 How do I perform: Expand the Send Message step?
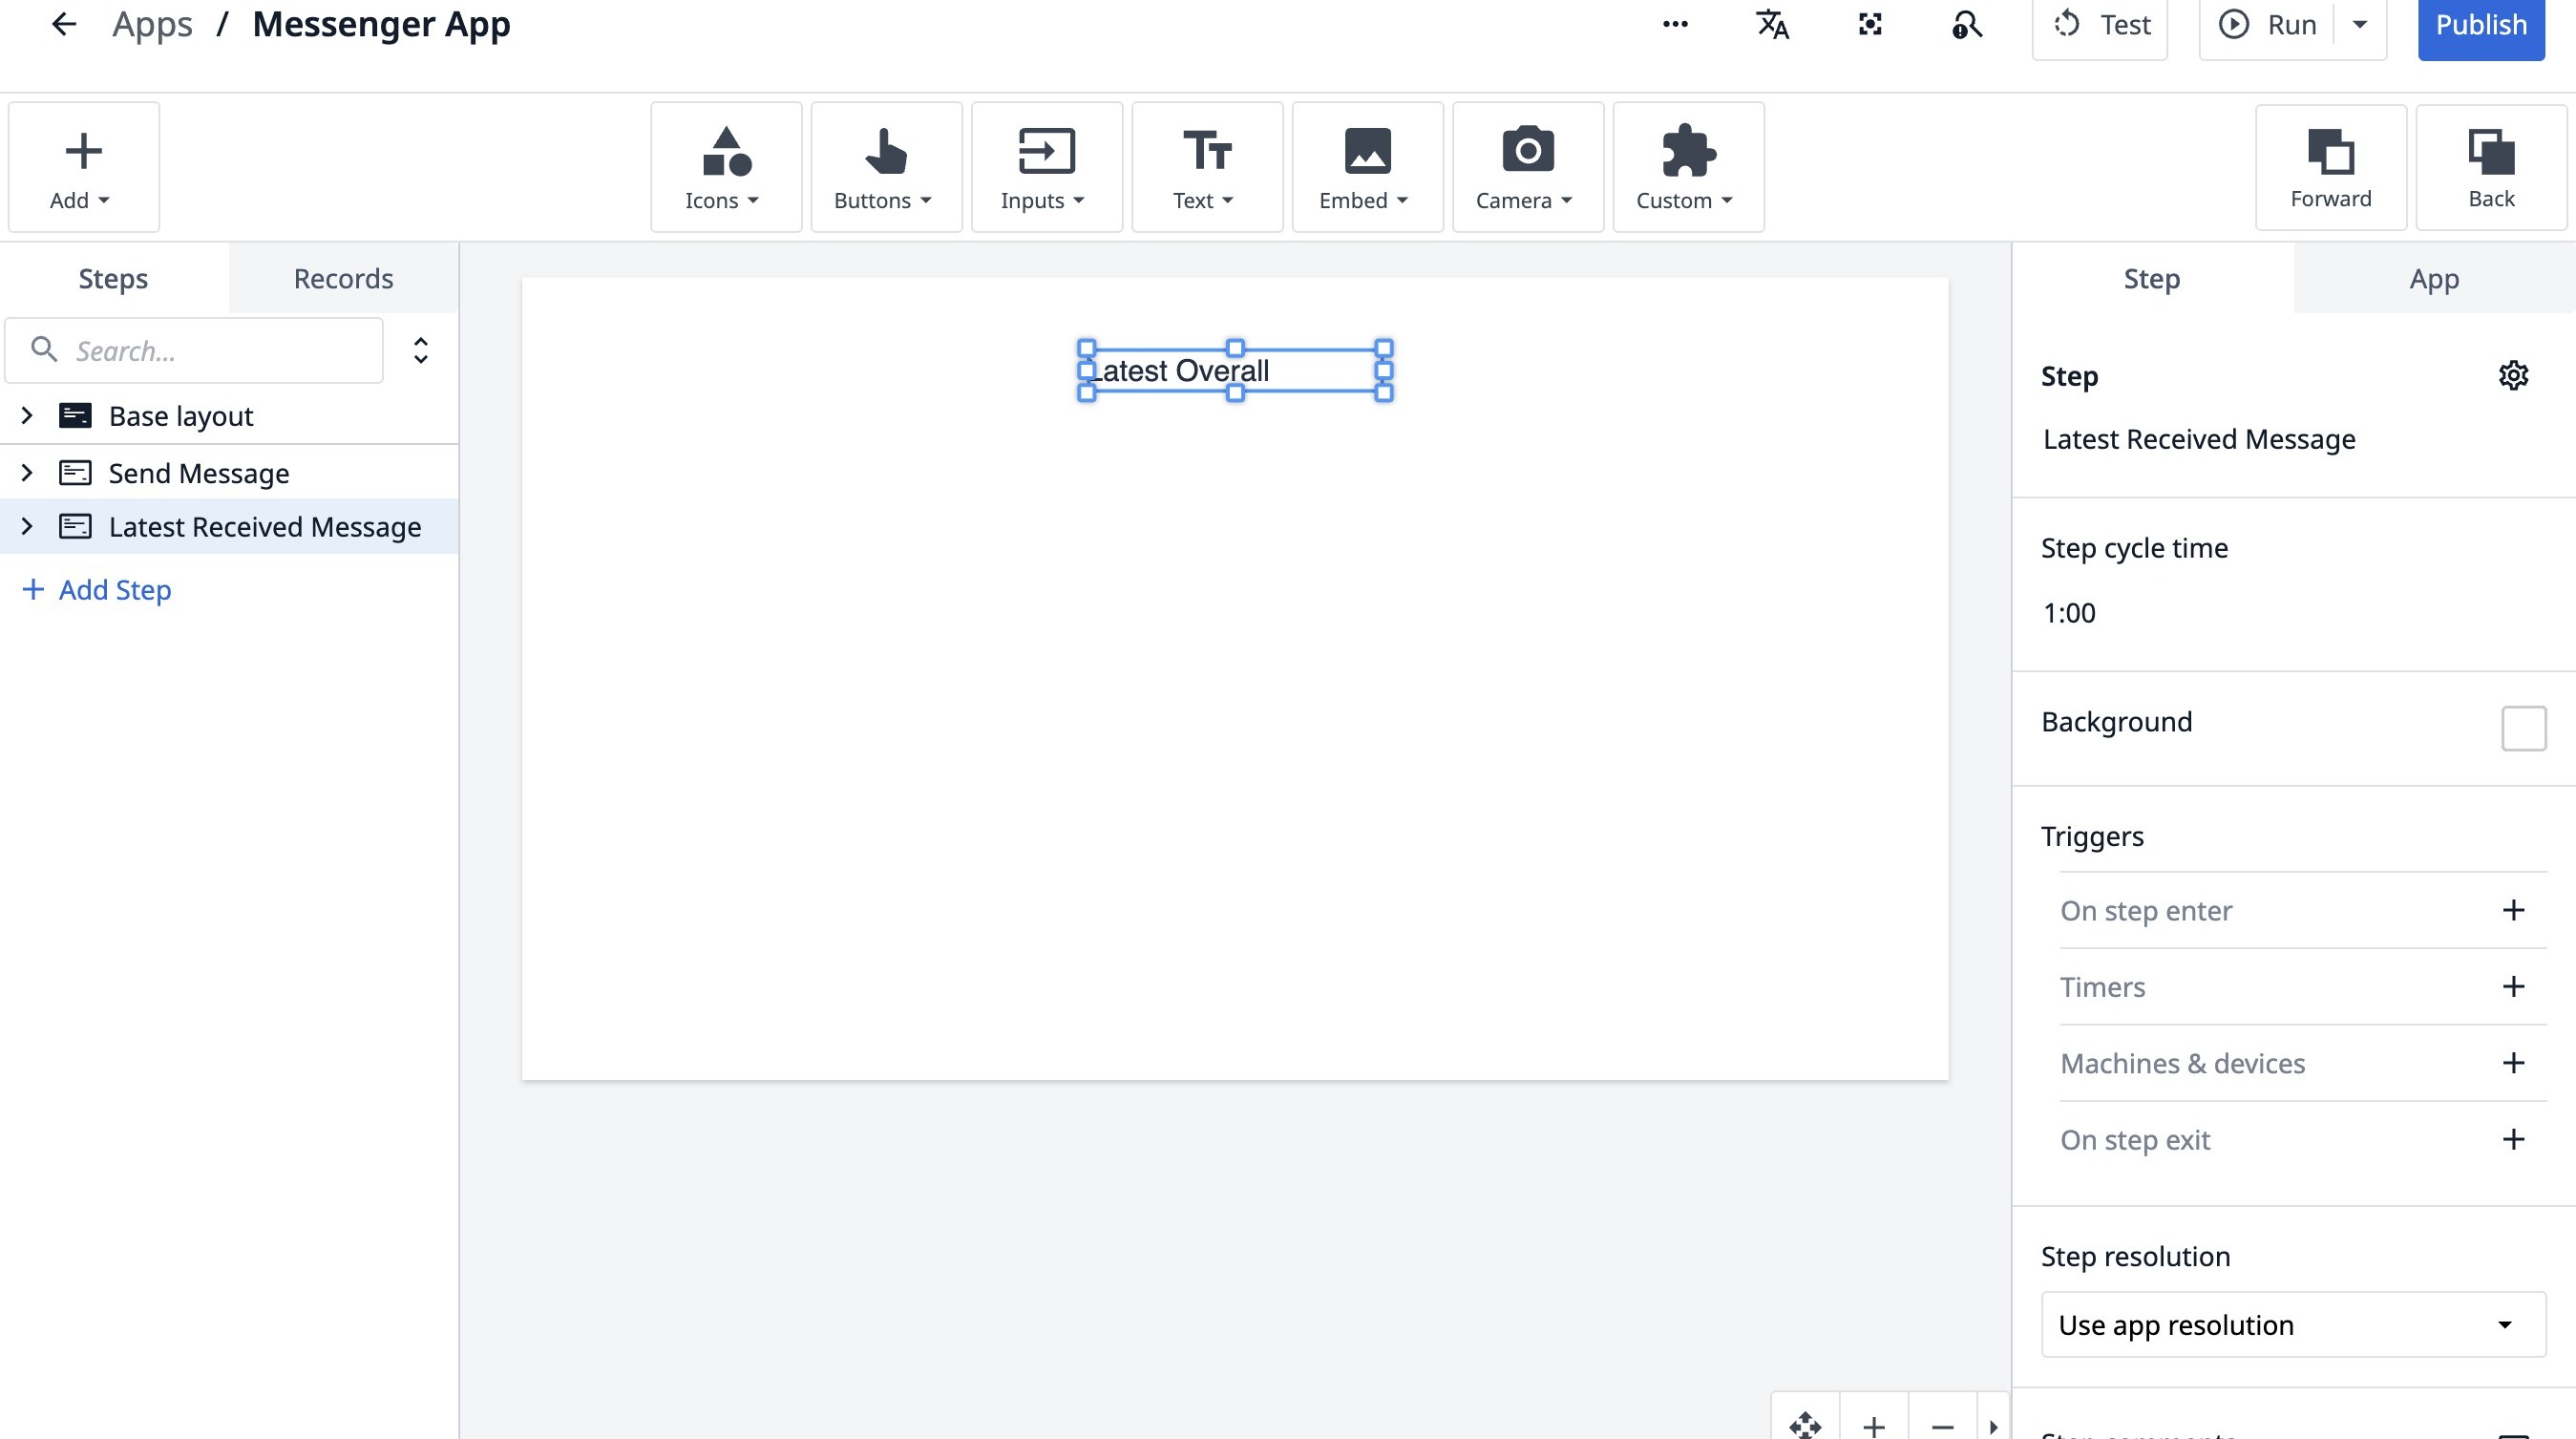pyautogui.click(x=27, y=472)
